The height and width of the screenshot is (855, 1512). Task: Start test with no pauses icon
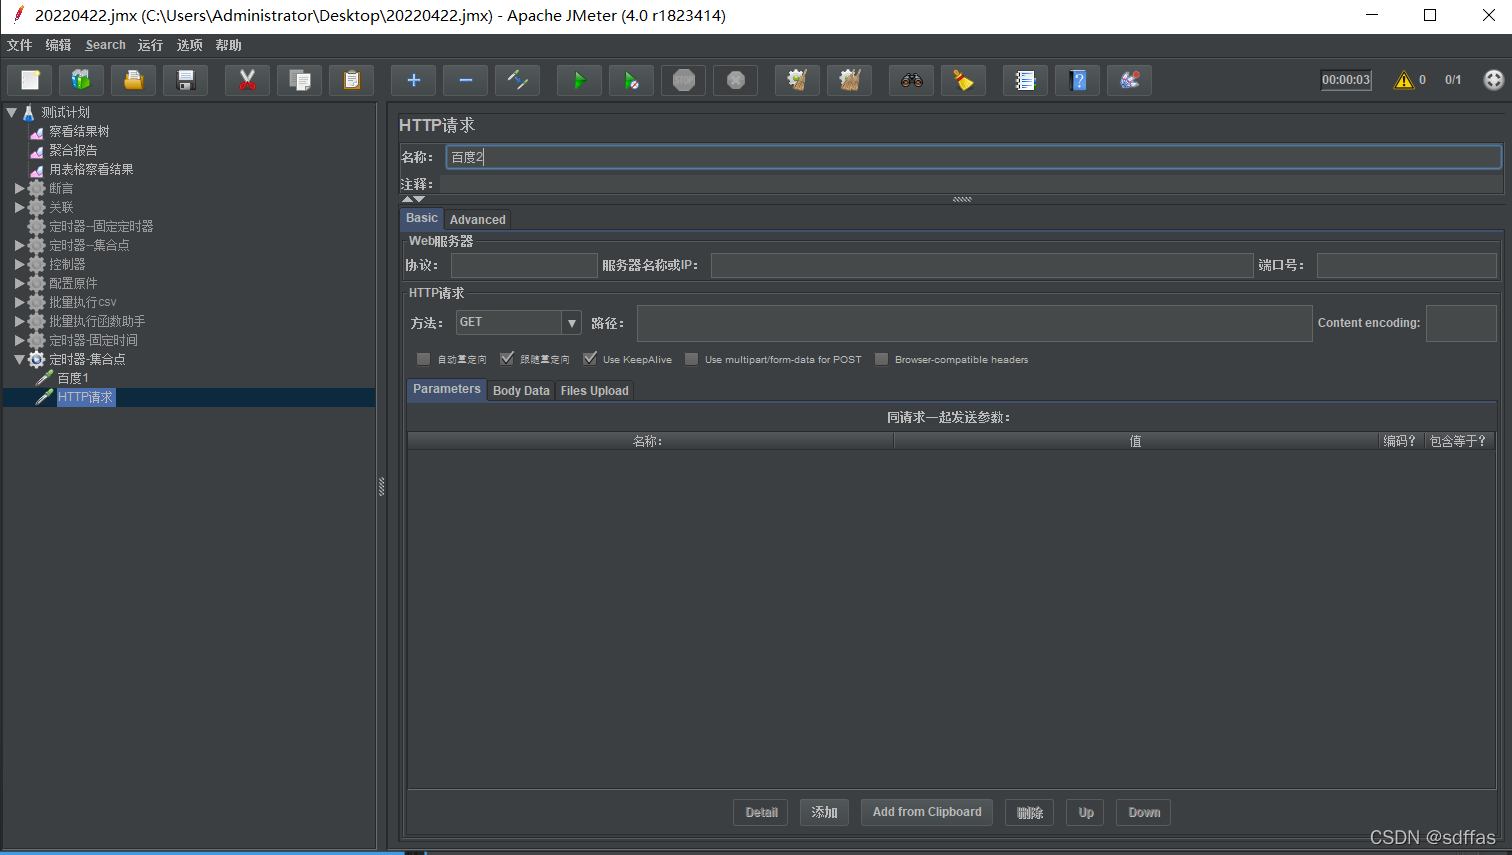point(631,80)
